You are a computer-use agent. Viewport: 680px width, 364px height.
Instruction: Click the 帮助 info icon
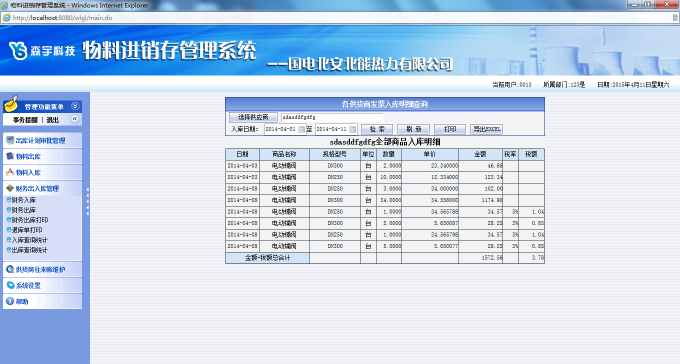pyautogui.click(x=10, y=301)
